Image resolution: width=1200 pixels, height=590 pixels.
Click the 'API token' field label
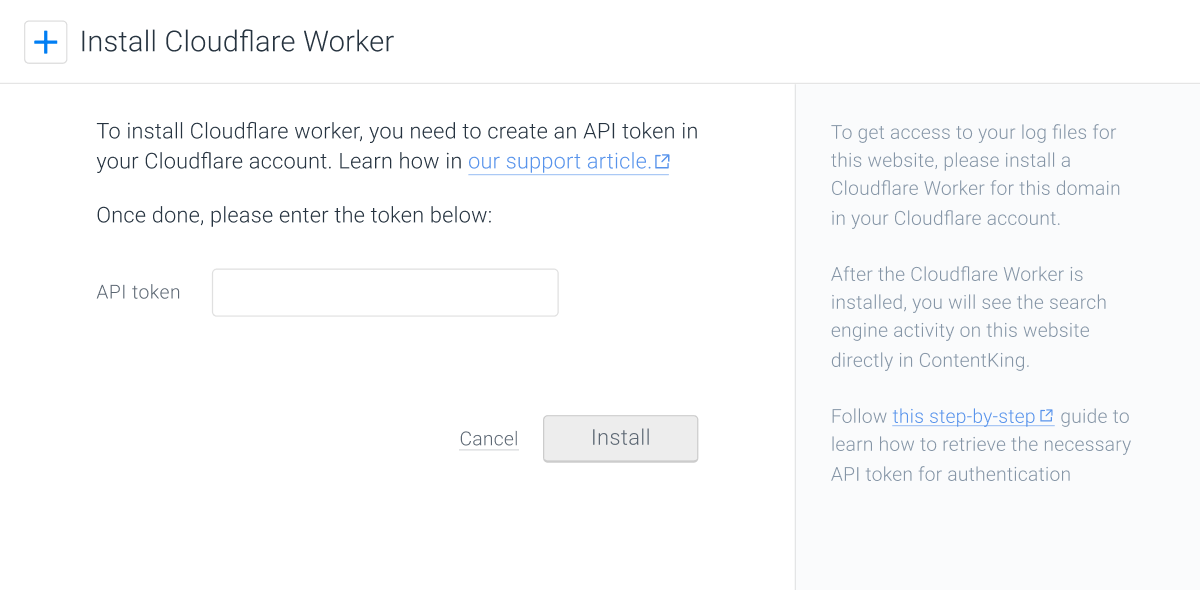(138, 292)
